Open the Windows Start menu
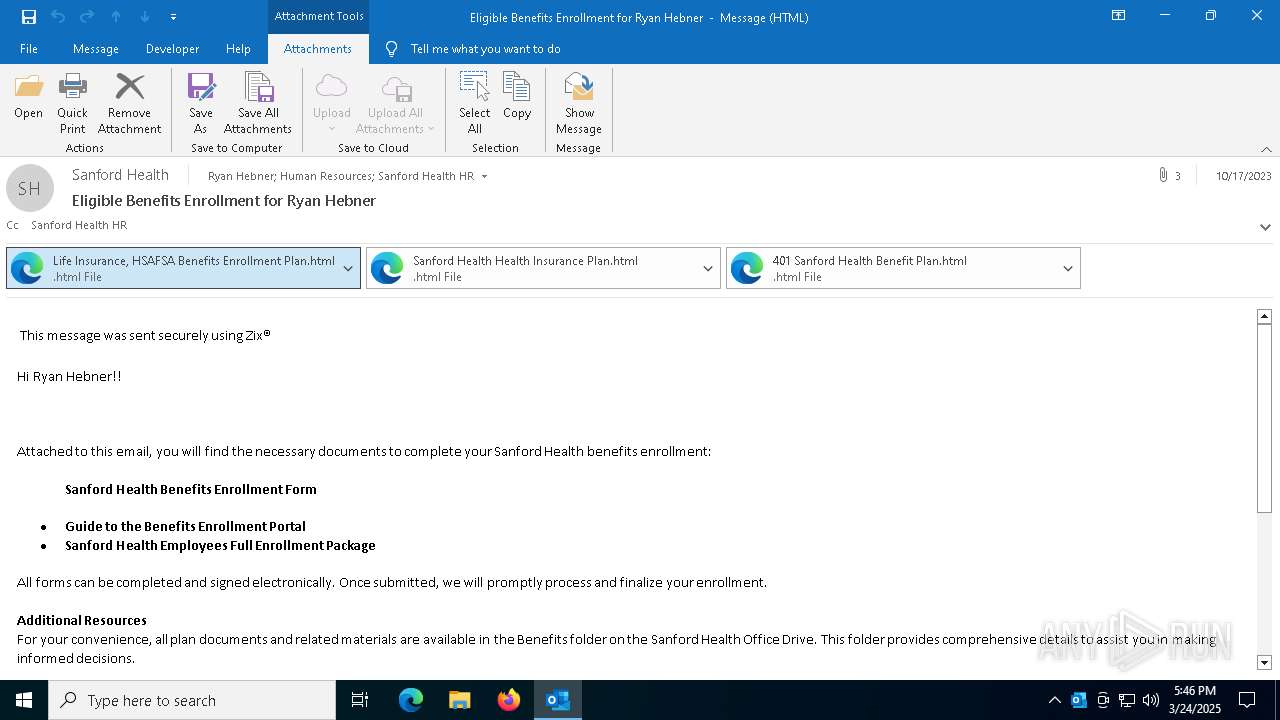 24,700
